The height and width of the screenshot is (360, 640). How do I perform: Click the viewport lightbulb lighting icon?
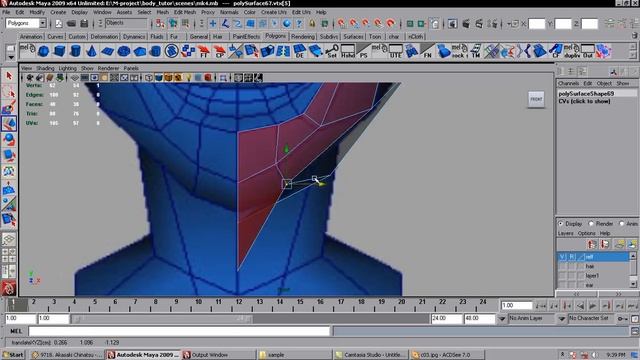pyautogui.click(x=188, y=77)
